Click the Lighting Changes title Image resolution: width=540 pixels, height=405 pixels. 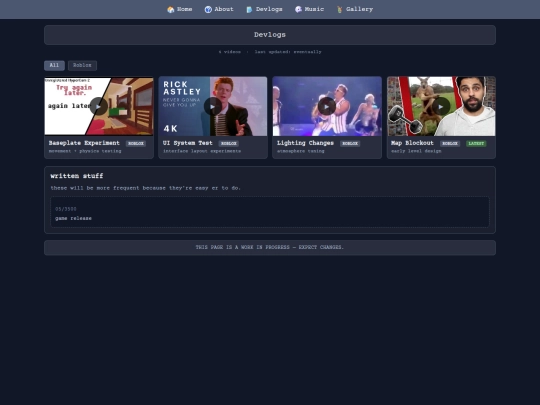[x=305, y=143]
